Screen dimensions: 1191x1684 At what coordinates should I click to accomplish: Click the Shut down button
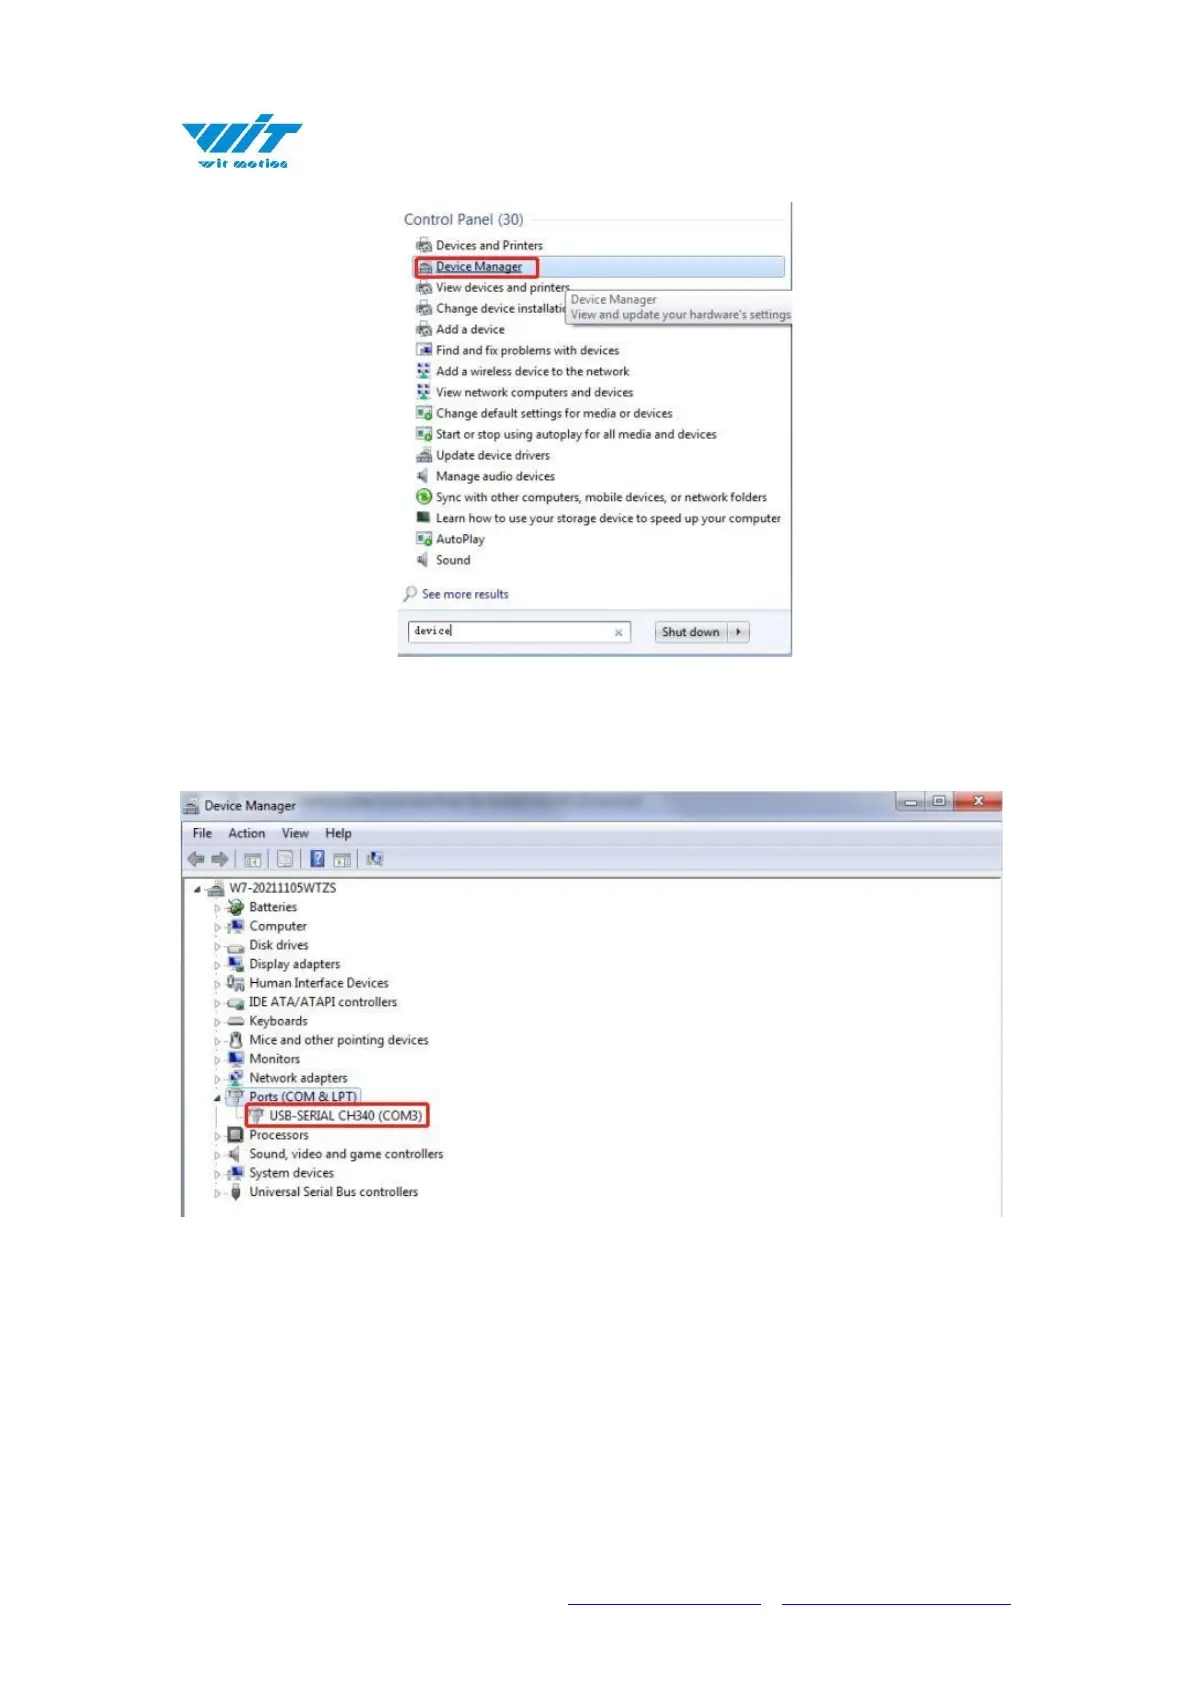690,632
